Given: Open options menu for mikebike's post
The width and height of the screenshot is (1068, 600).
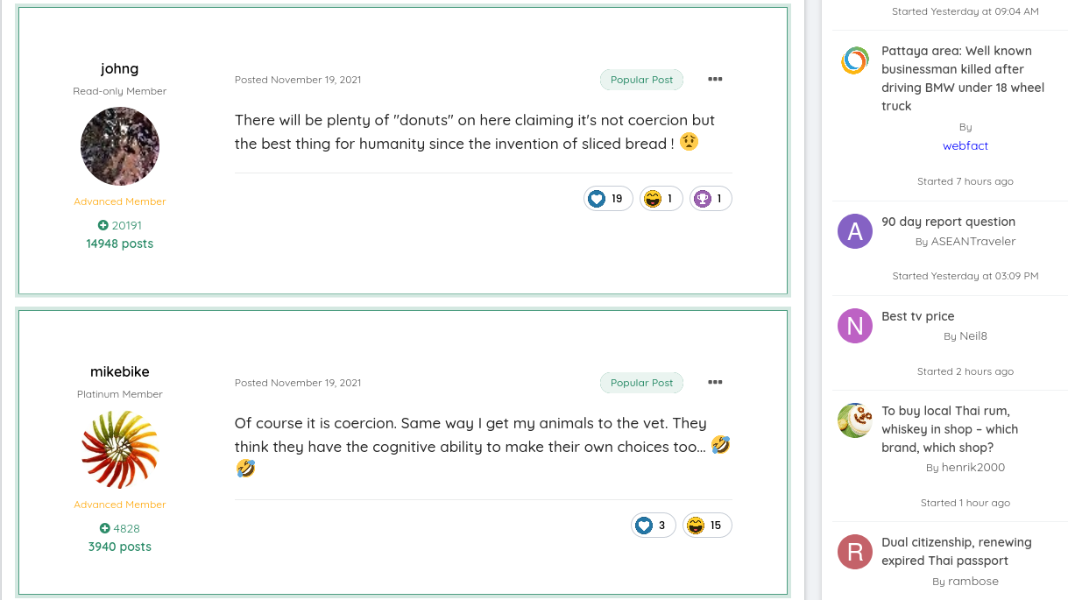Looking at the screenshot, I should pos(714,383).
